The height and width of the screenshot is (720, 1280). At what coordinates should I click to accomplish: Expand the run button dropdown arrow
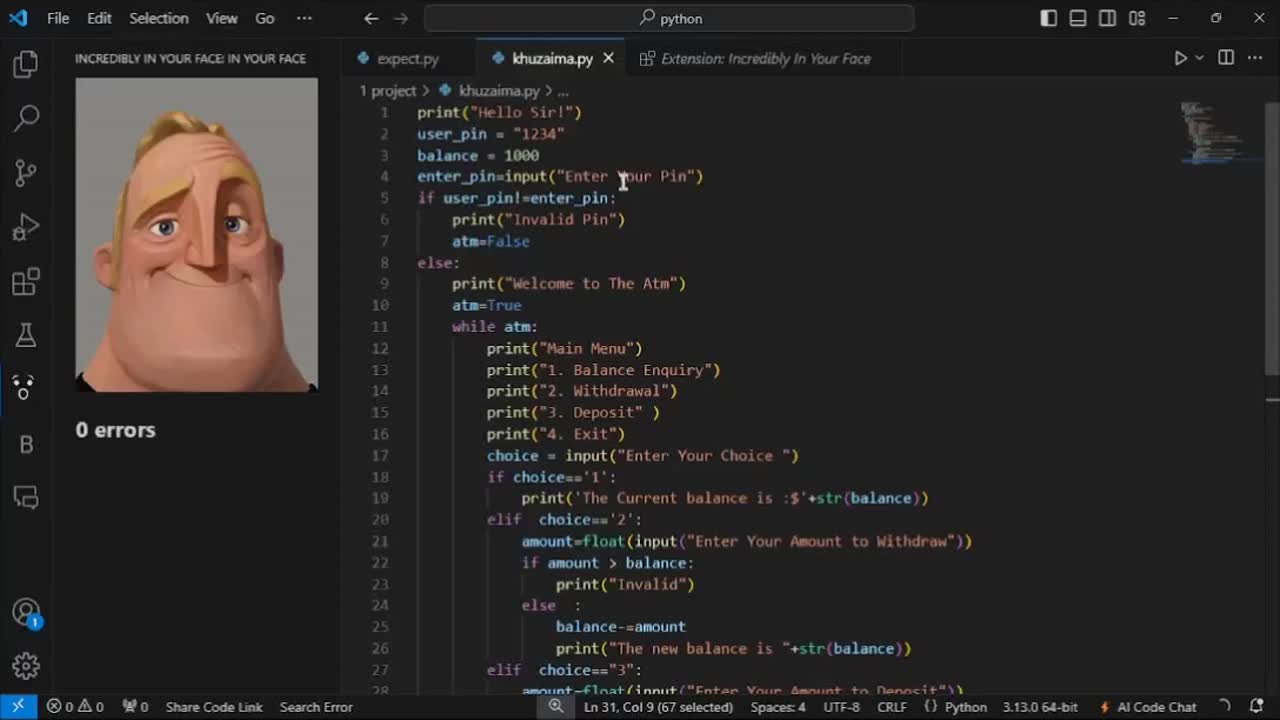click(x=1199, y=58)
